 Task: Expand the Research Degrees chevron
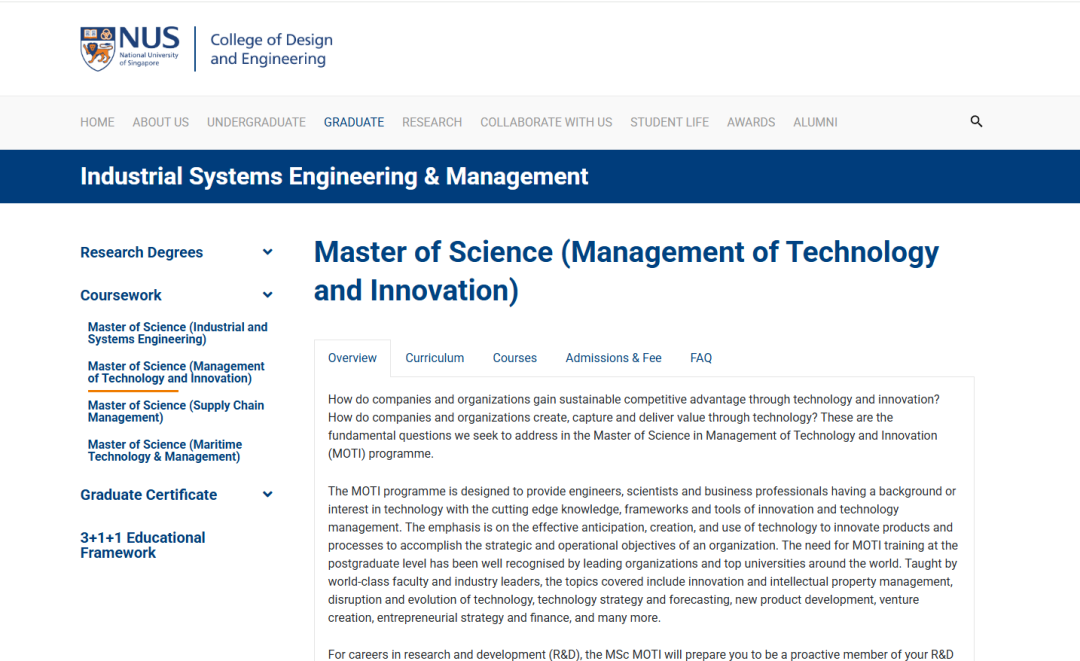267,252
